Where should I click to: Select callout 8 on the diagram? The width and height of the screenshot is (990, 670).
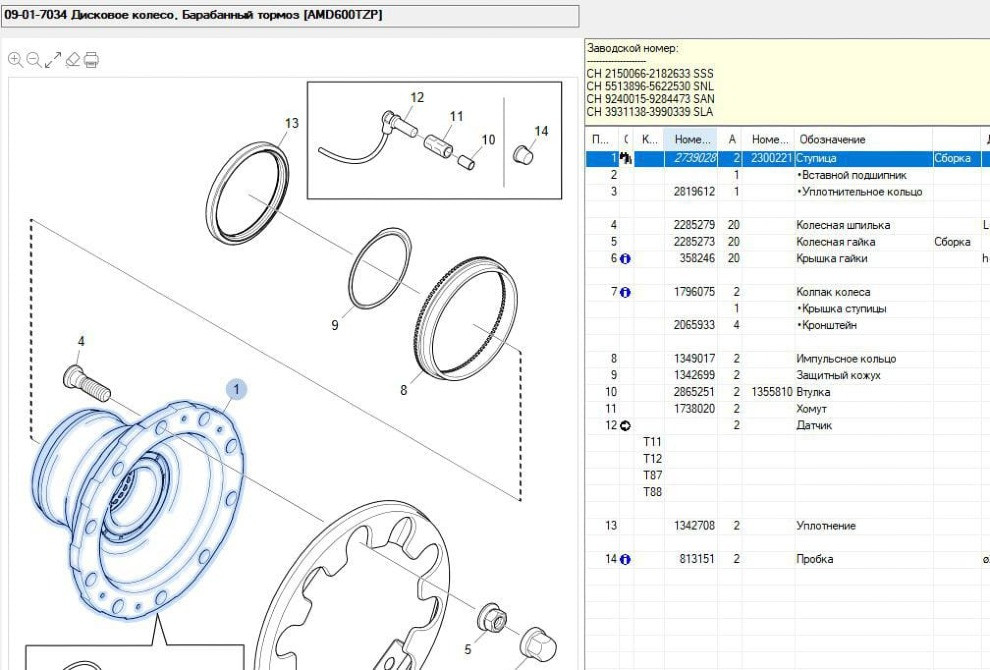(404, 390)
